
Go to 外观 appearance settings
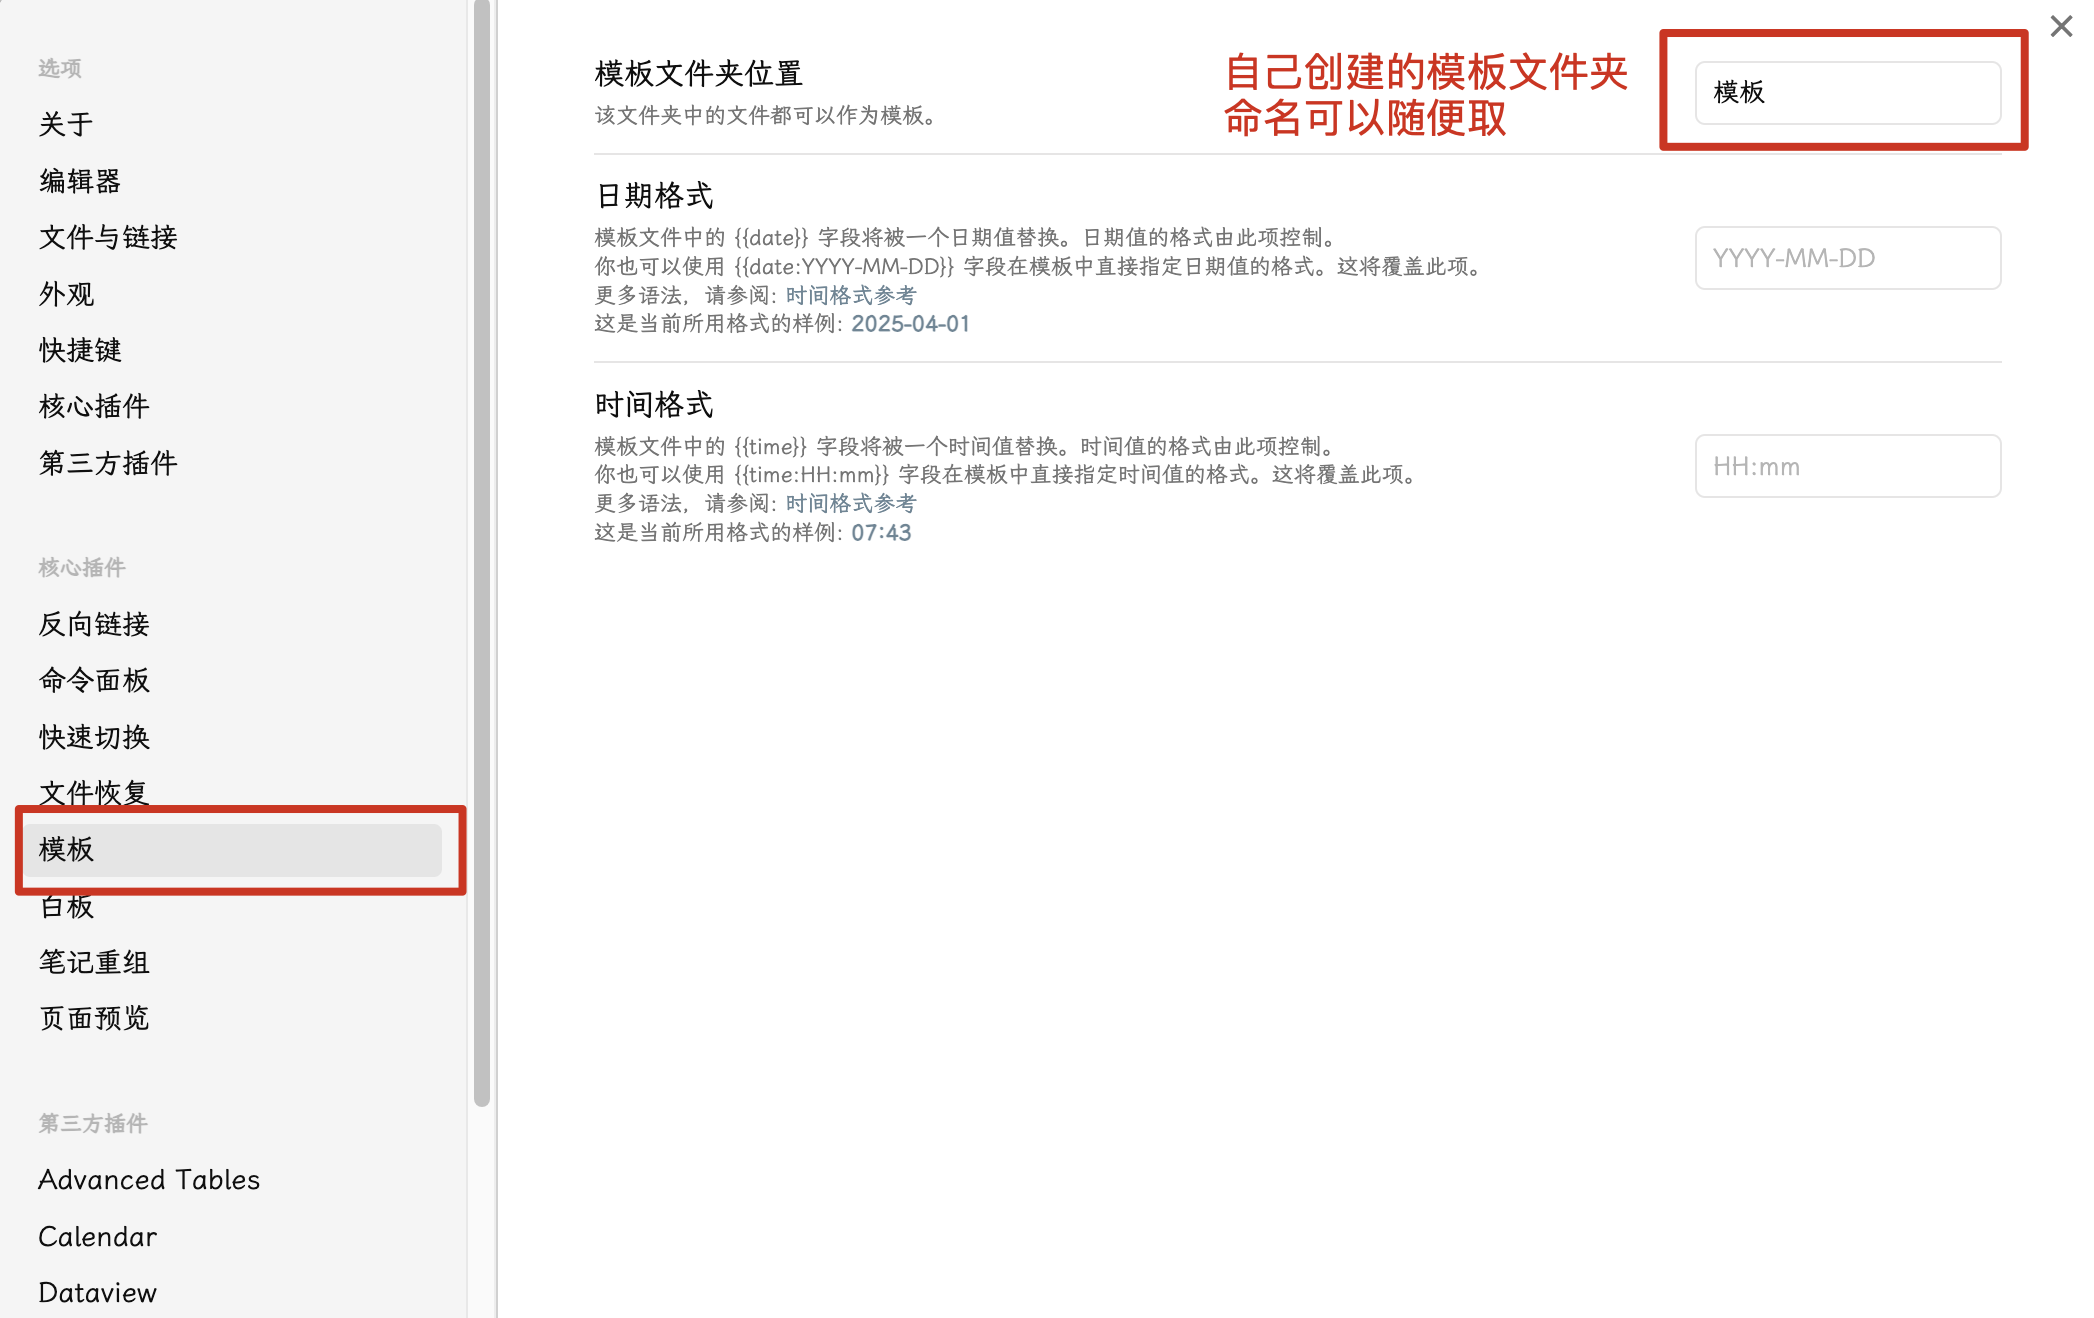66,294
